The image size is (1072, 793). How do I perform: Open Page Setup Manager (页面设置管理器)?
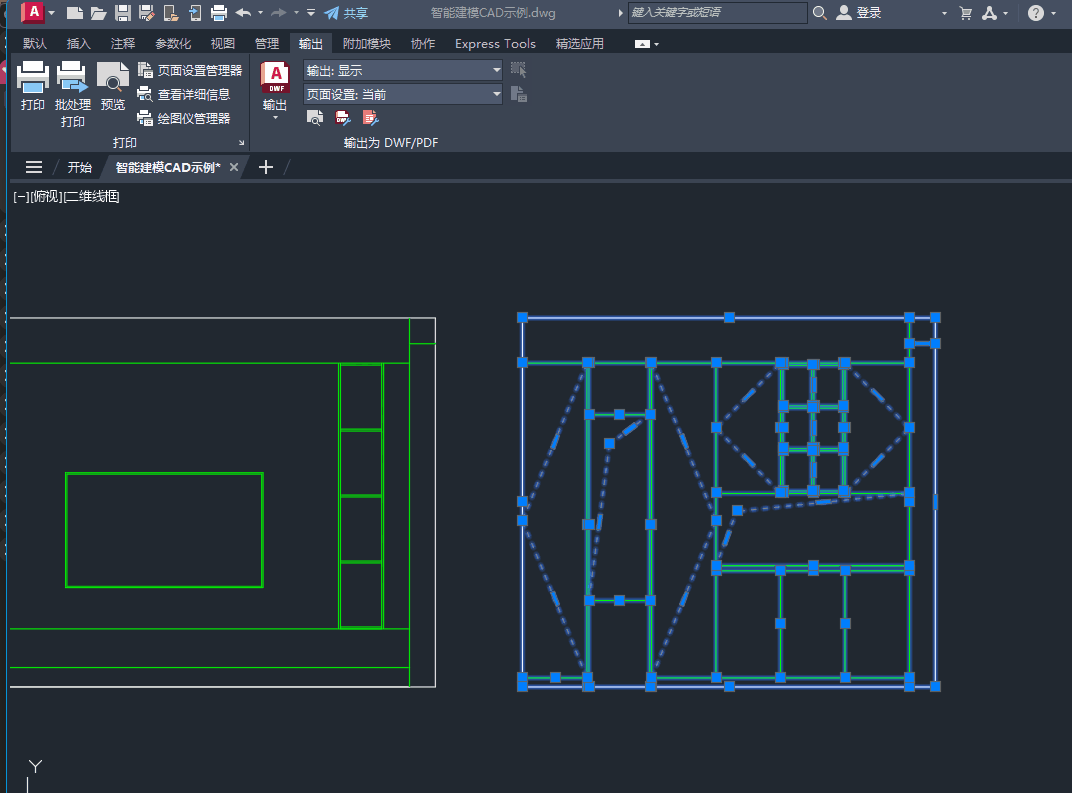190,71
